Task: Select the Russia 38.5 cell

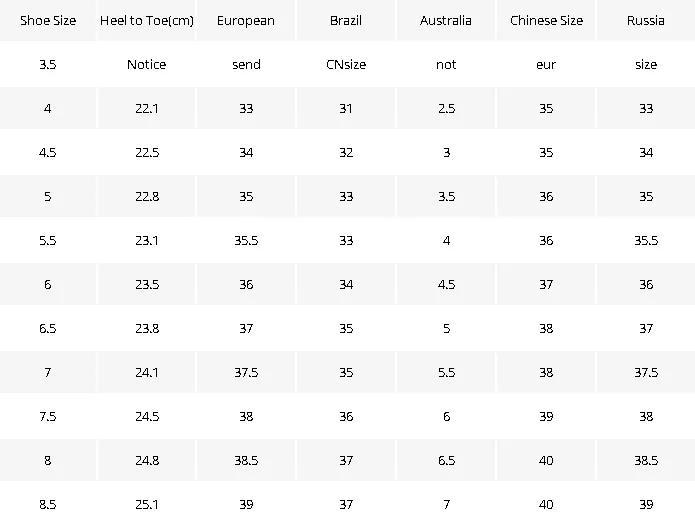Action: click(646, 460)
